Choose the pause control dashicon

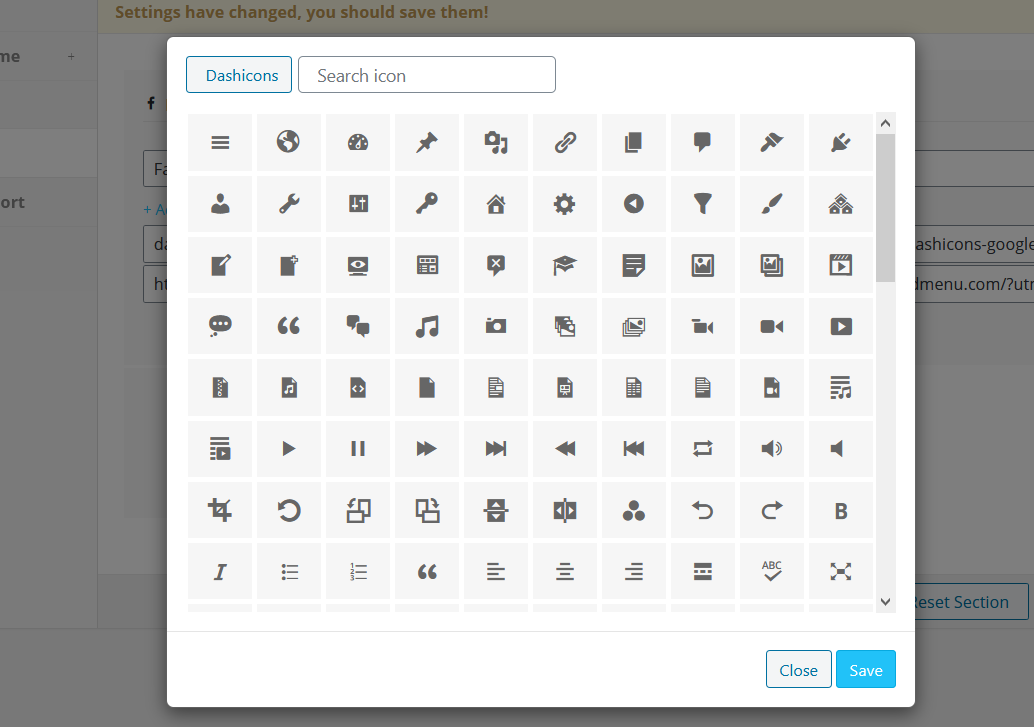(x=357, y=449)
